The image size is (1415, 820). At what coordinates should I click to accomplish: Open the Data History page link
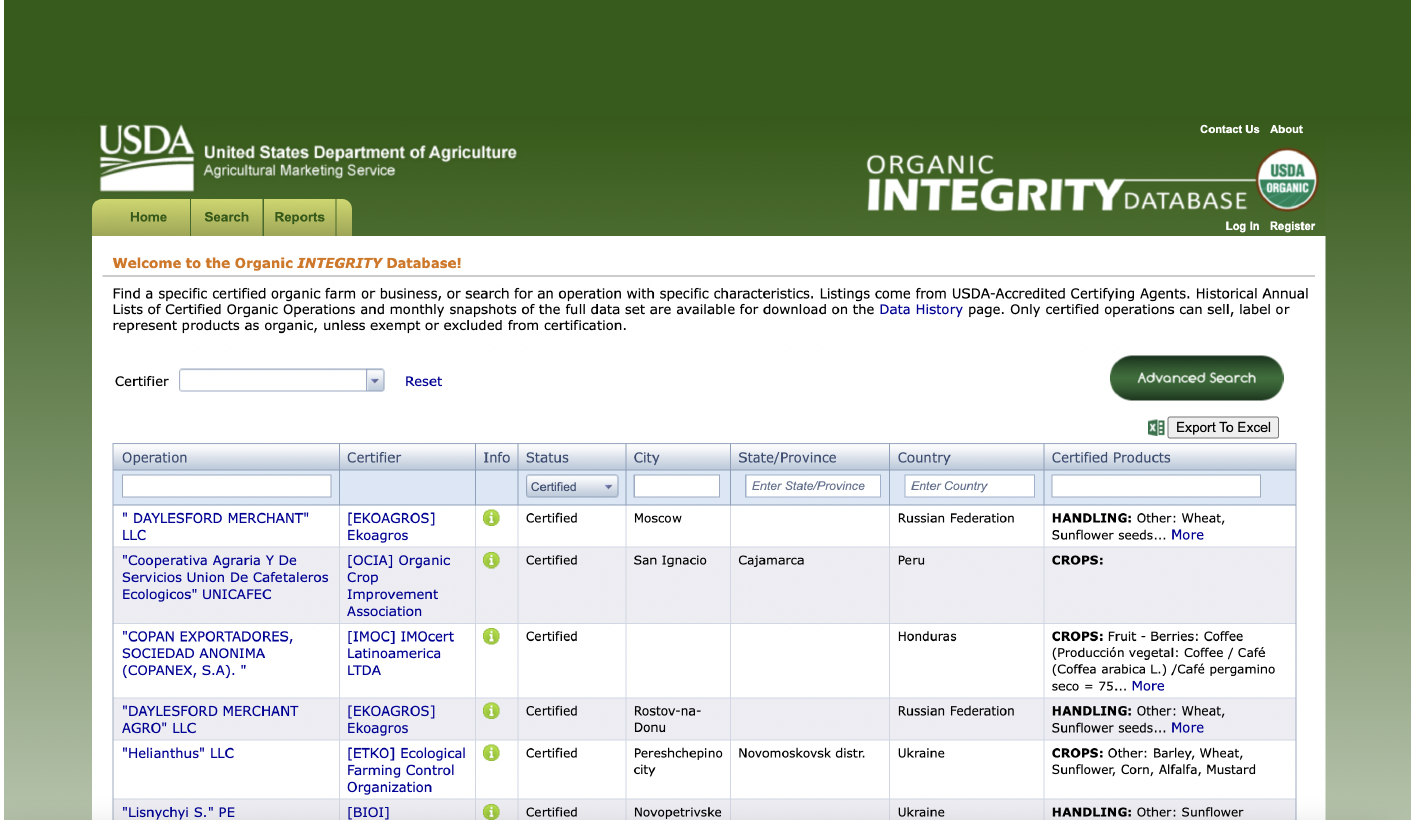[920, 309]
